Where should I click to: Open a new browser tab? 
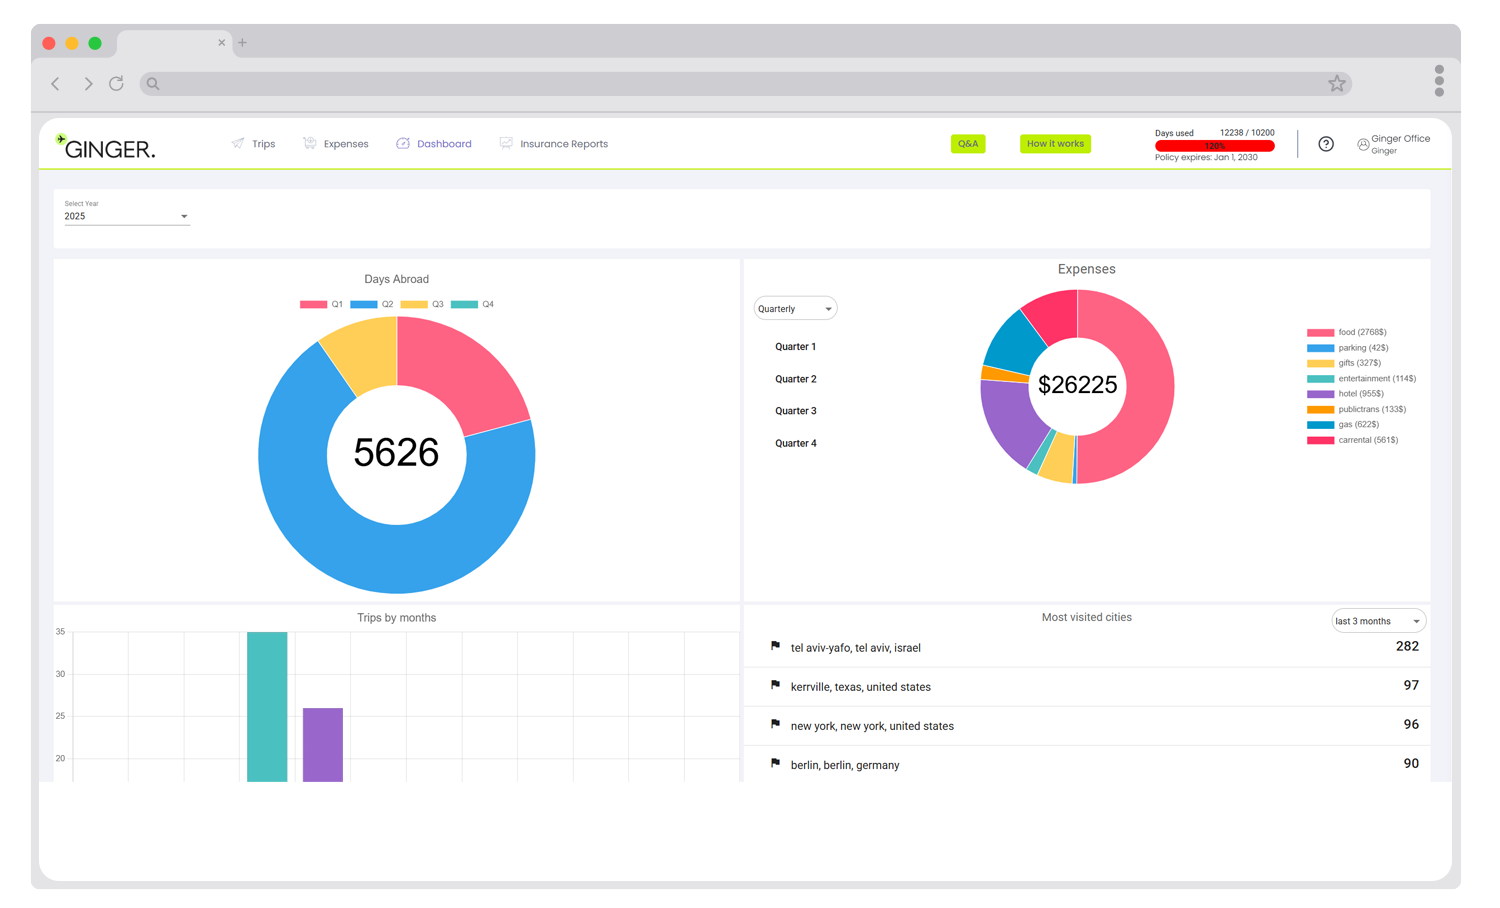click(242, 43)
